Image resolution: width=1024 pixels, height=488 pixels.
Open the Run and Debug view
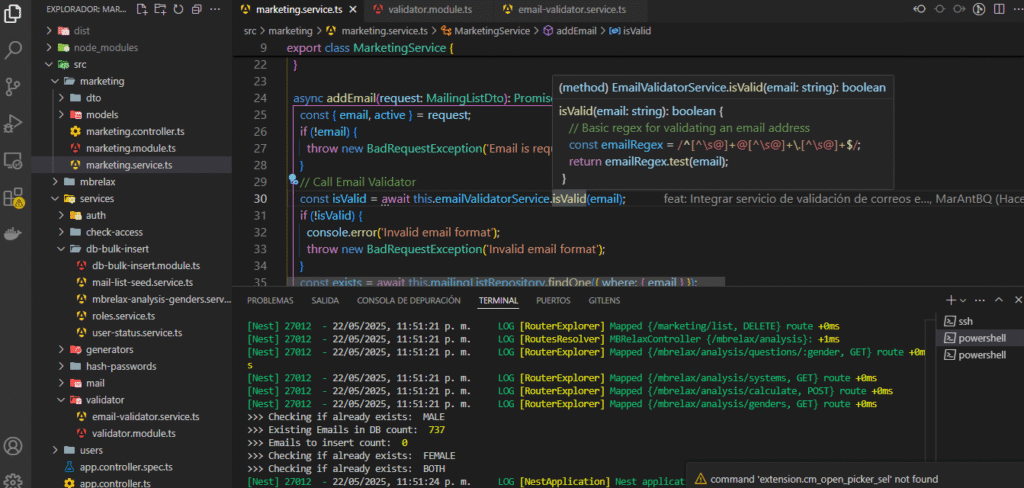pyautogui.click(x=14, y=123)
